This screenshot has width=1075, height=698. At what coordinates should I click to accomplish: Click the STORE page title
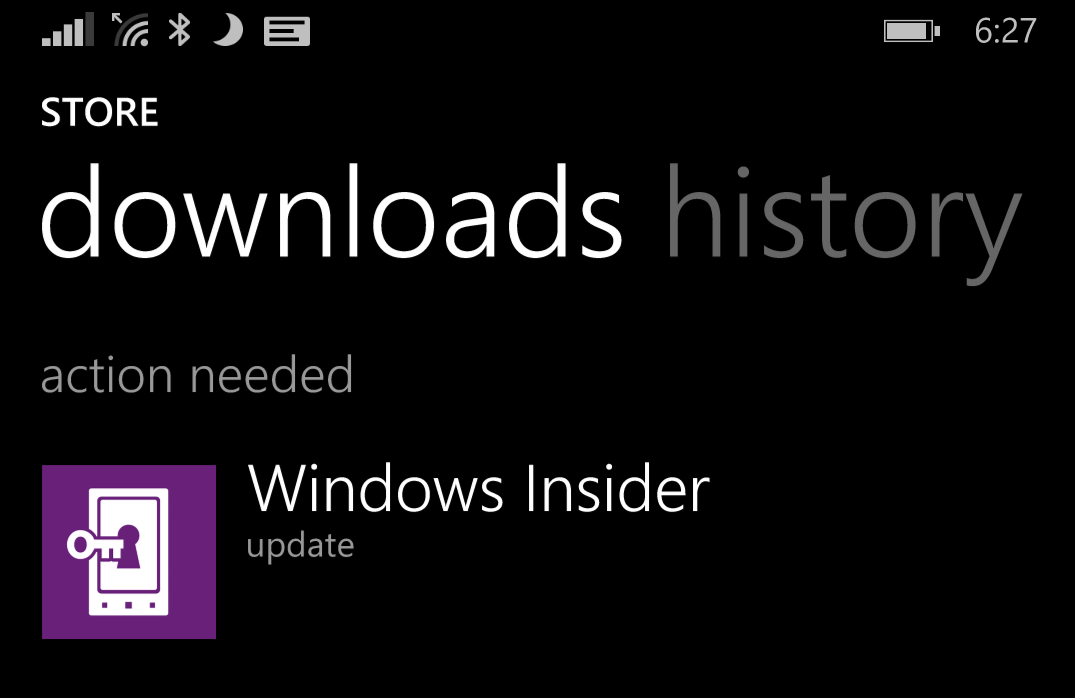click(x=99, y=112)
